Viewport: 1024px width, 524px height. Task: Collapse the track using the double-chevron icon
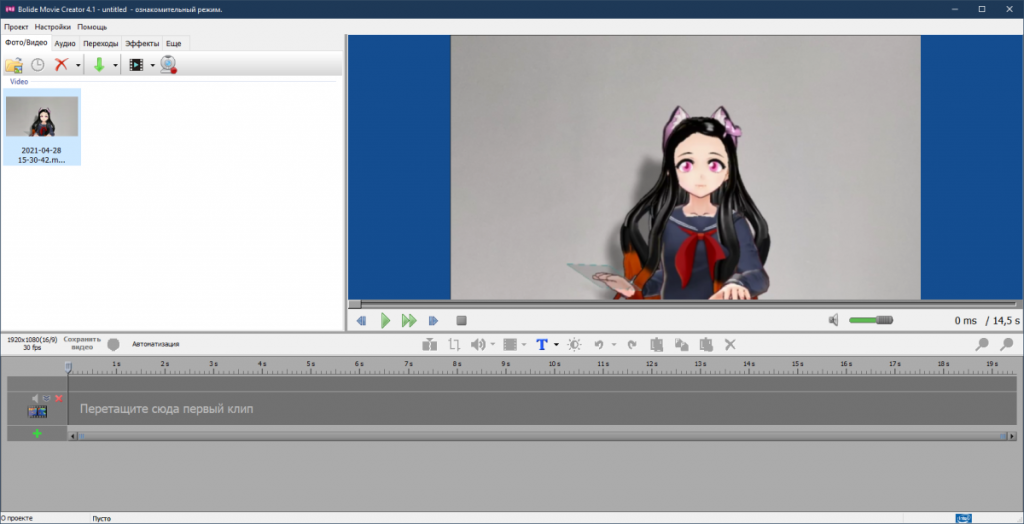click(46, 399)
